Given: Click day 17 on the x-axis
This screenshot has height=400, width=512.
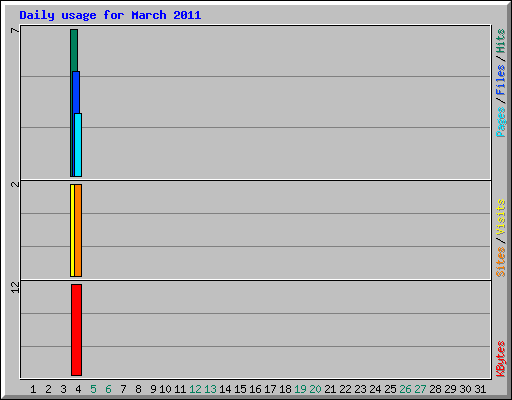Looking at the screenshot, I should pos(270,389).
